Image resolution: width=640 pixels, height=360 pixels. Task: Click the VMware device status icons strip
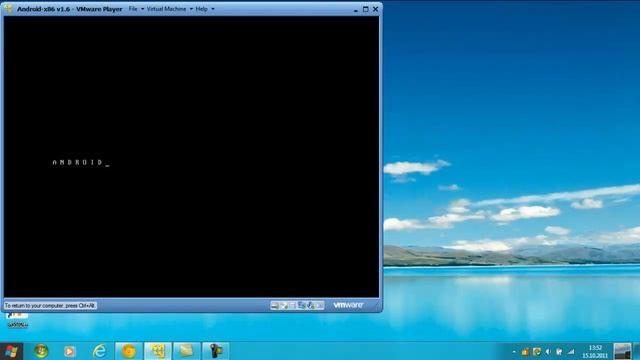click(x=297, y=305)
